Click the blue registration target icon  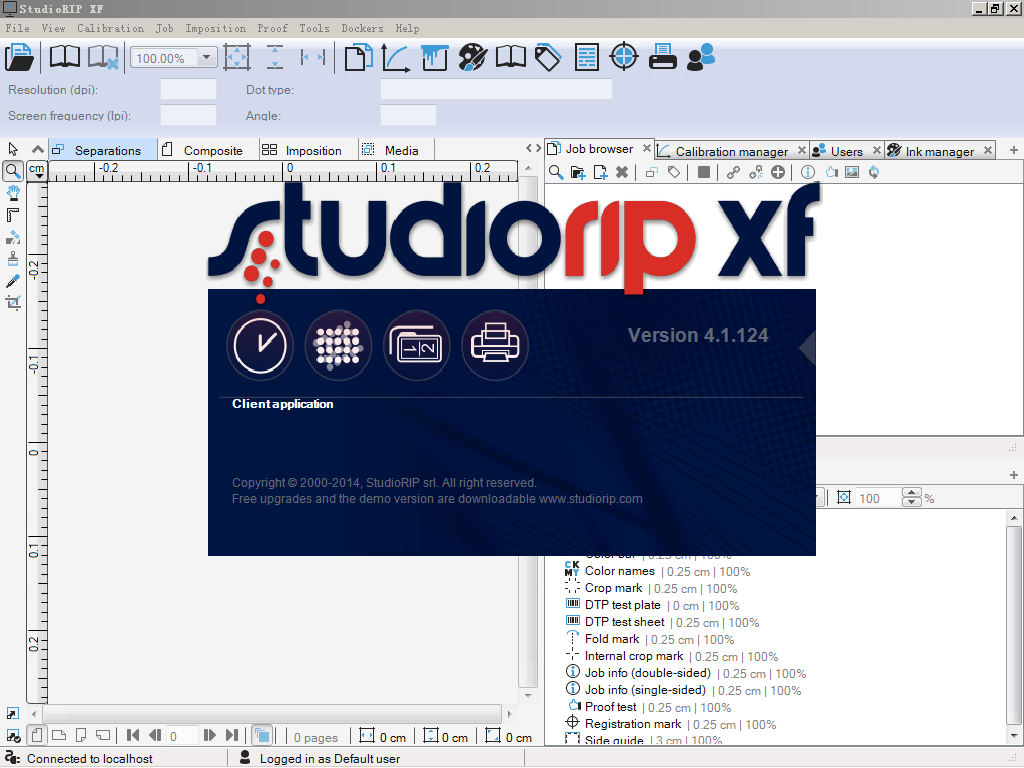pos(624,57)
